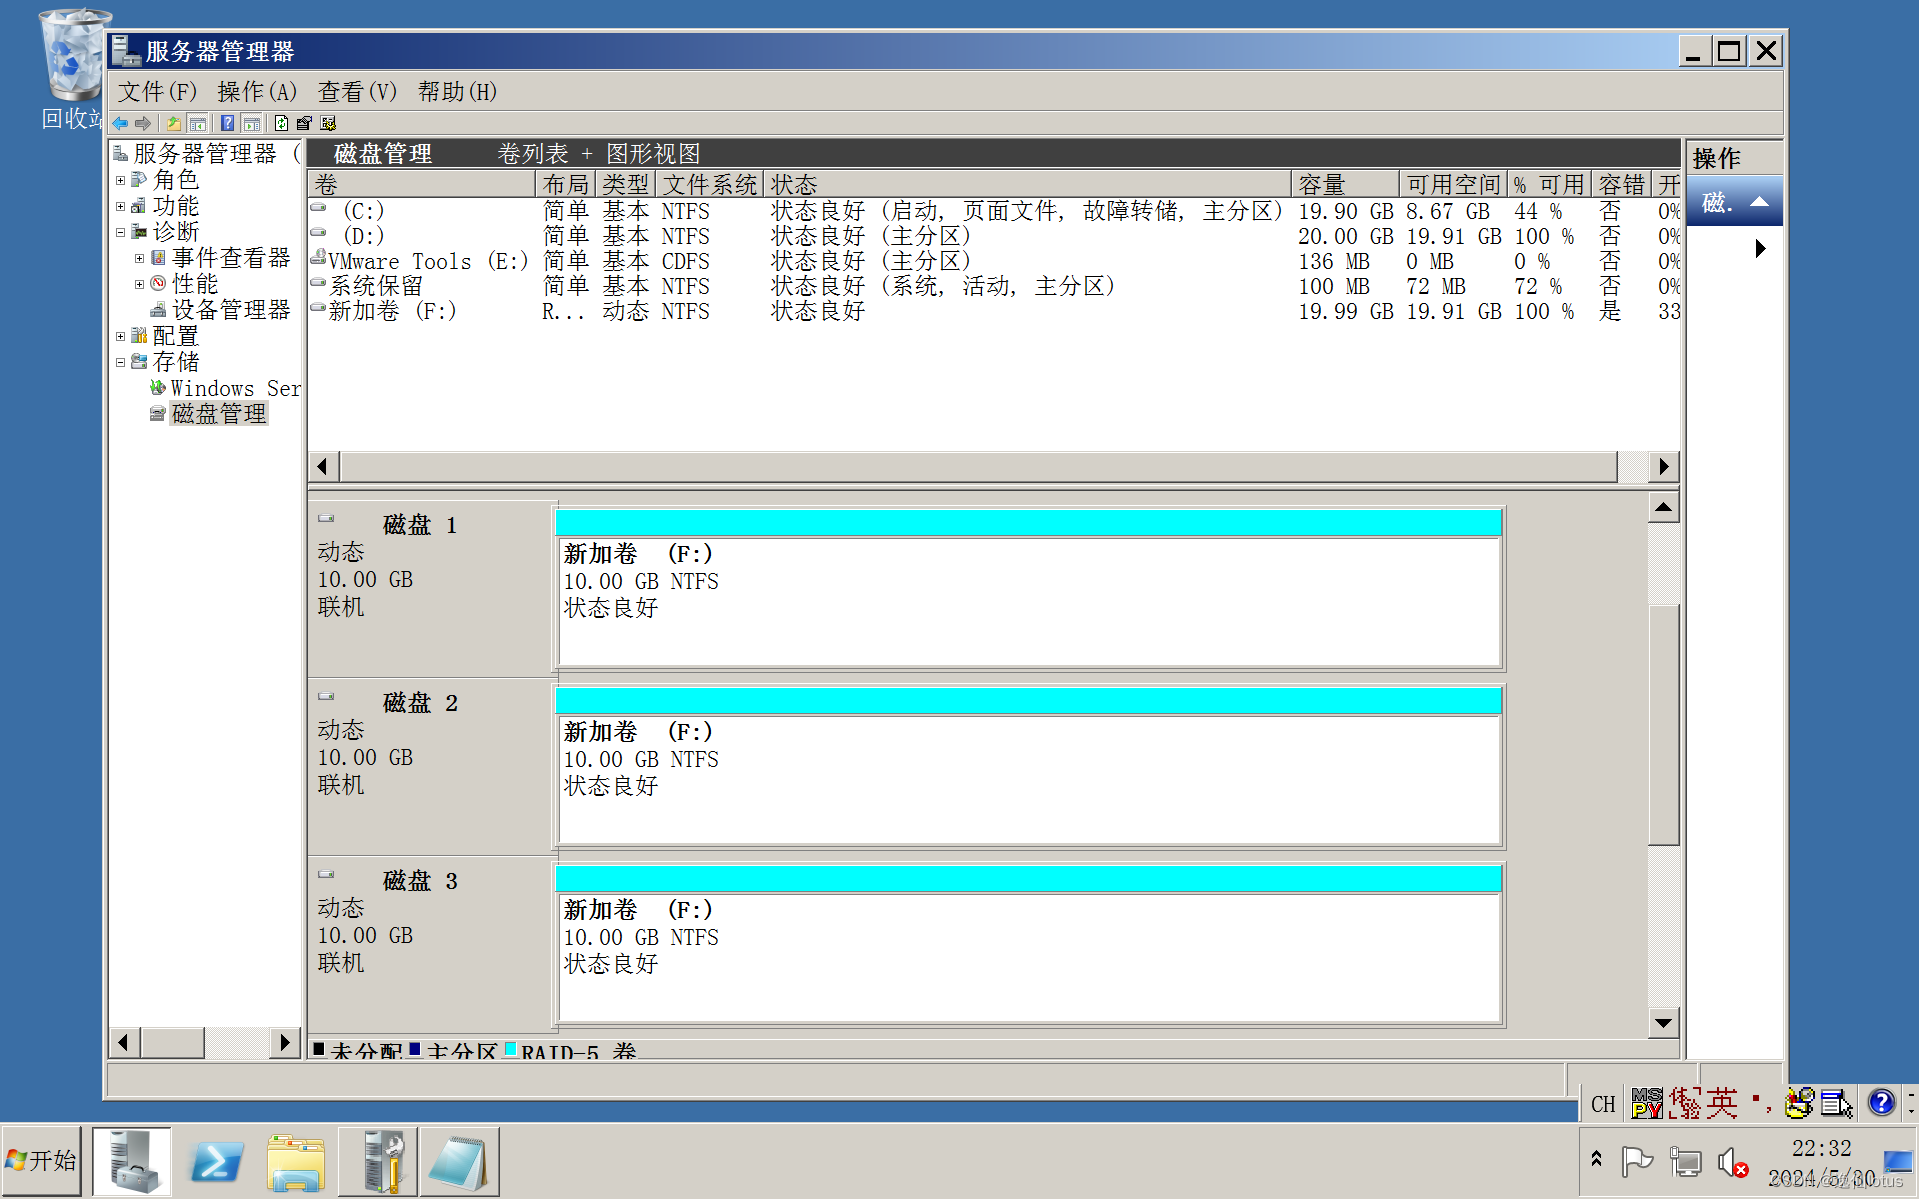Viewport: 1919px width, 1199px height.
Task: Sort by the 文件系统 column header
Action: point(709,185)
